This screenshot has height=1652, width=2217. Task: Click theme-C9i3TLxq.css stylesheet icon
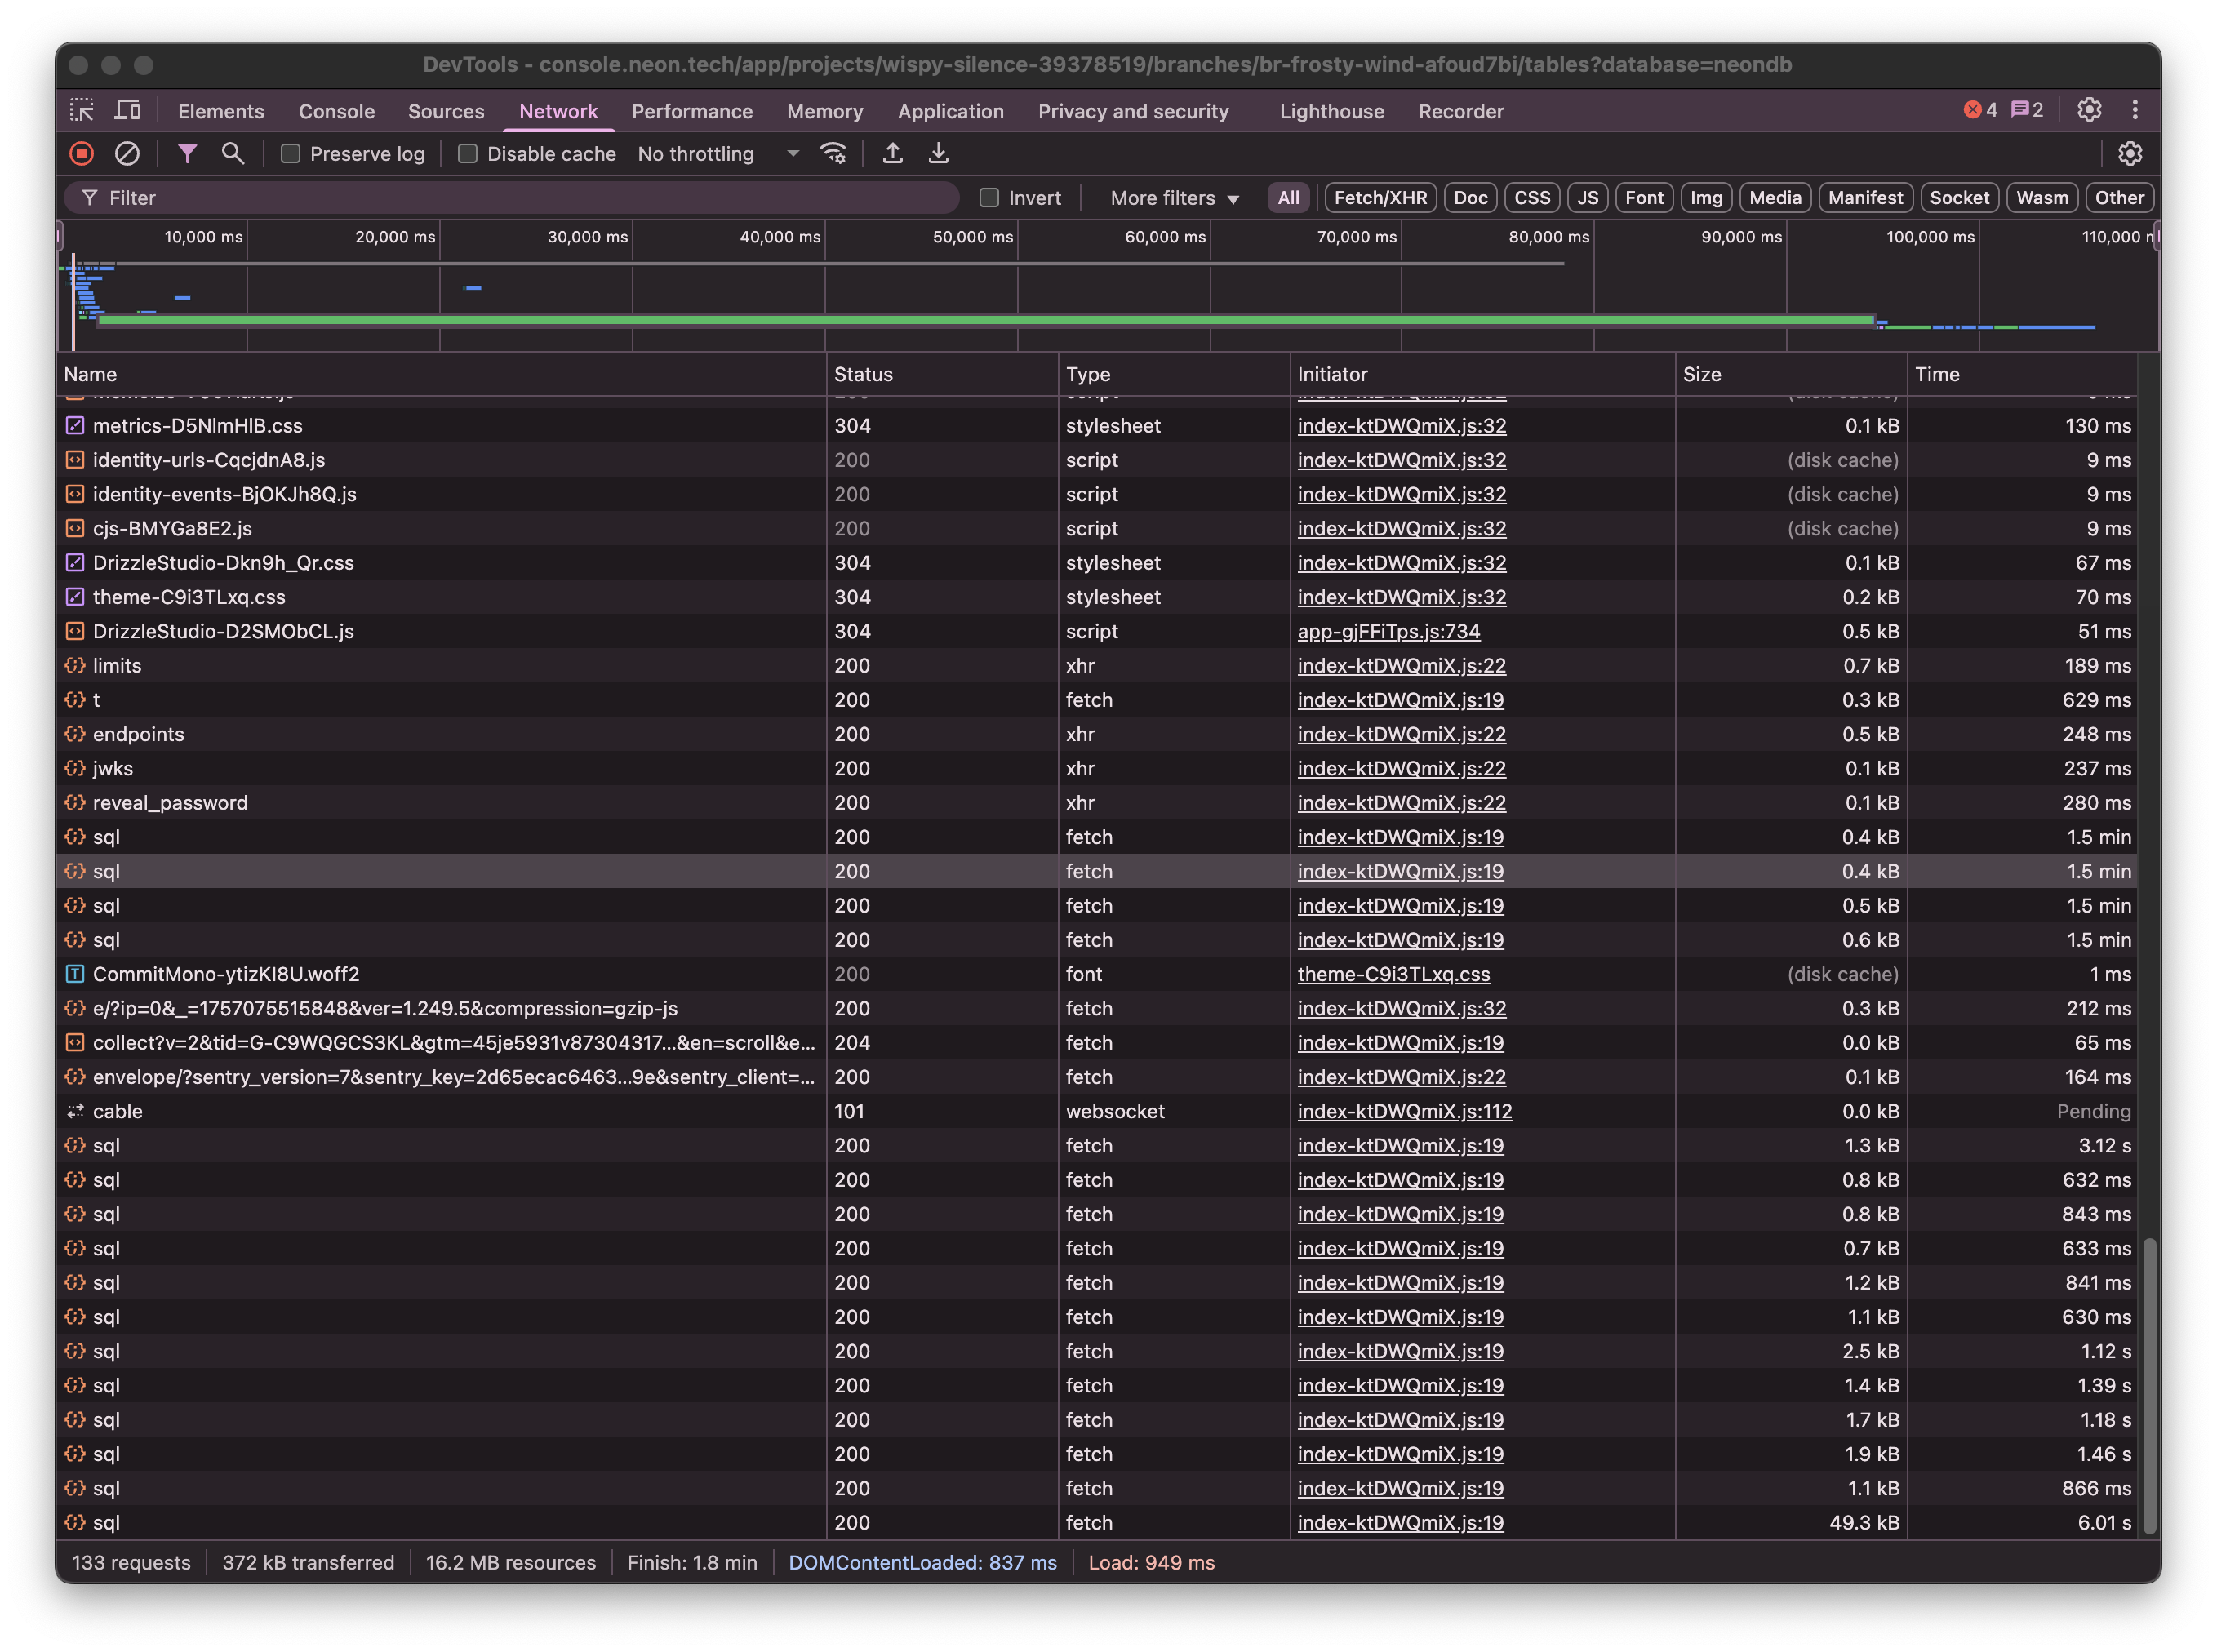point(75,597)
